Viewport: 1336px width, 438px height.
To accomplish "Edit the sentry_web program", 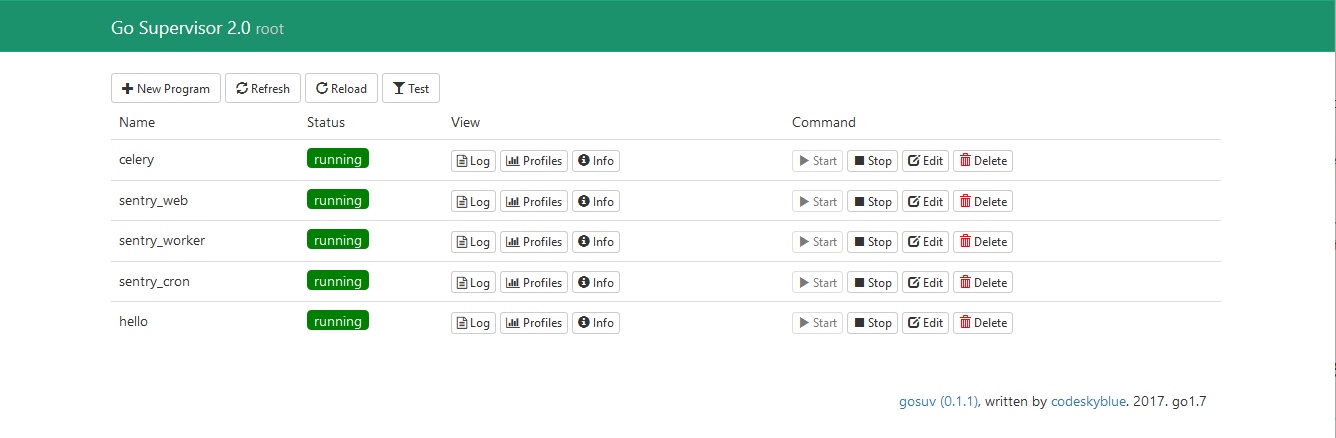I will click(926, 201).
